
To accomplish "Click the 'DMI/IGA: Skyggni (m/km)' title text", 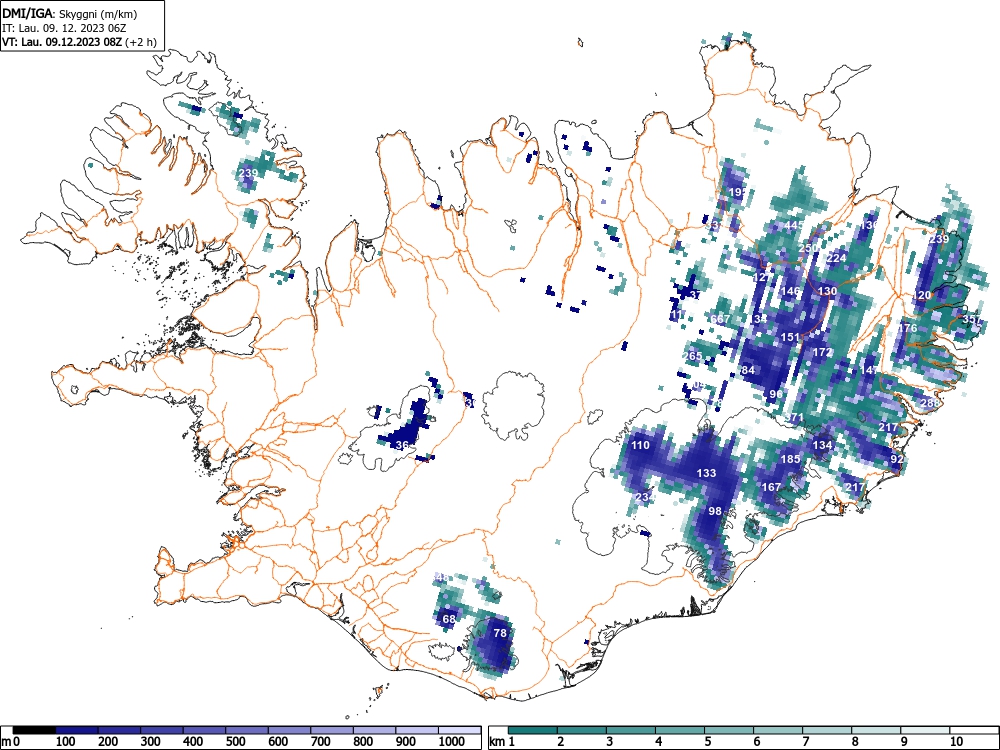I will click(x=70, y=13).
